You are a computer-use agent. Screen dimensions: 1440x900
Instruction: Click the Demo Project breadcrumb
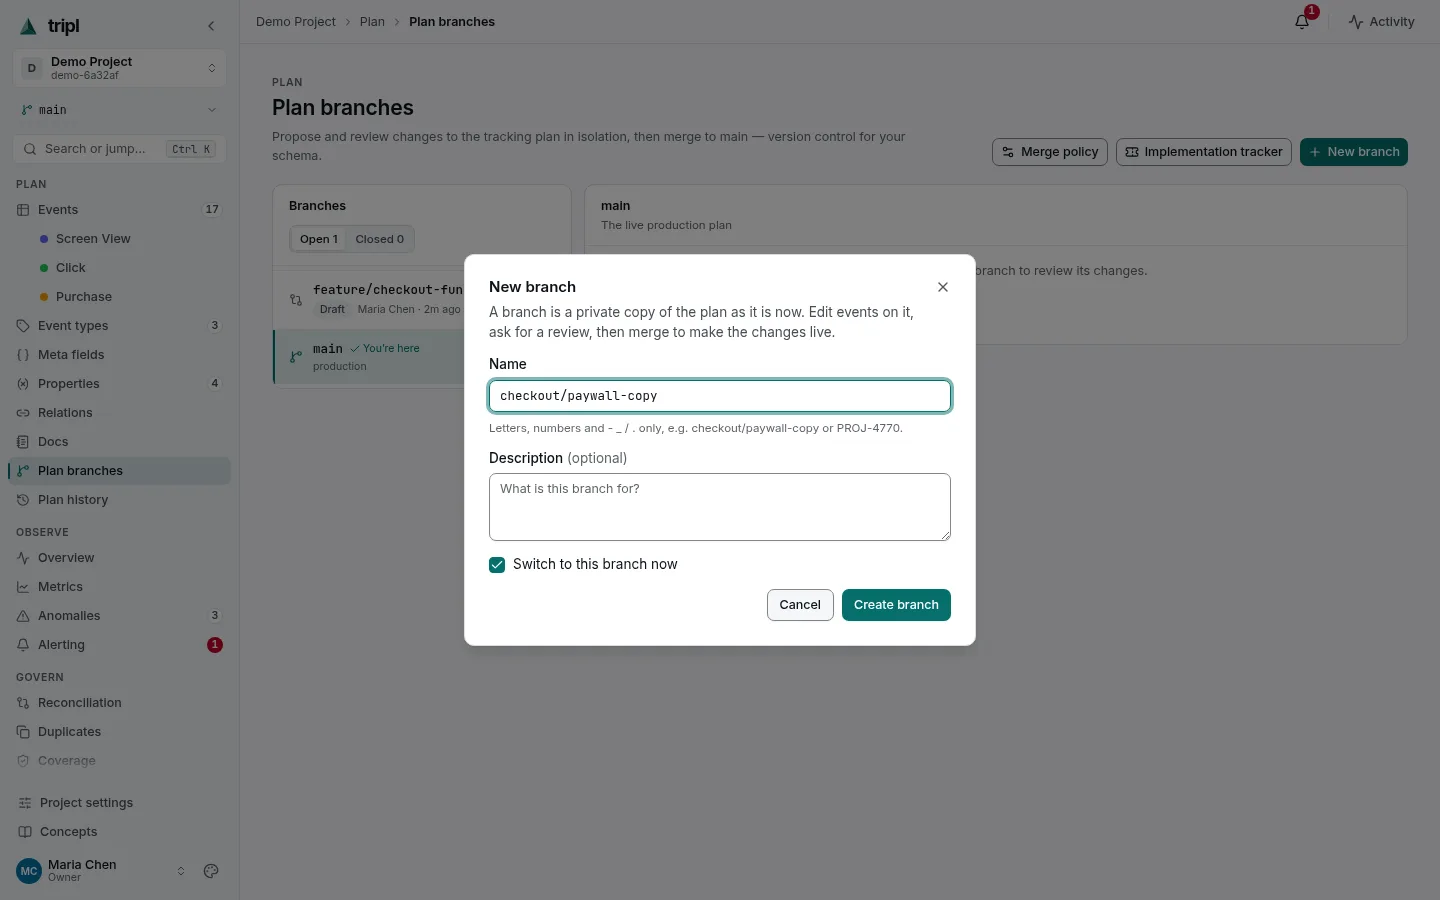coord(296,22)
